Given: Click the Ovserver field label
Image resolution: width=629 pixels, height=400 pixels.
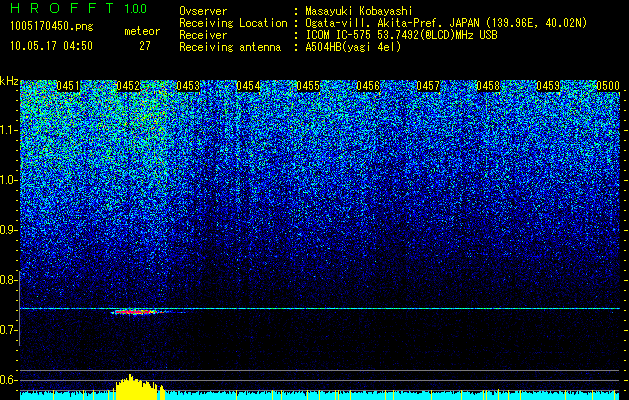Looking at the screenshot, I should 203,11.
